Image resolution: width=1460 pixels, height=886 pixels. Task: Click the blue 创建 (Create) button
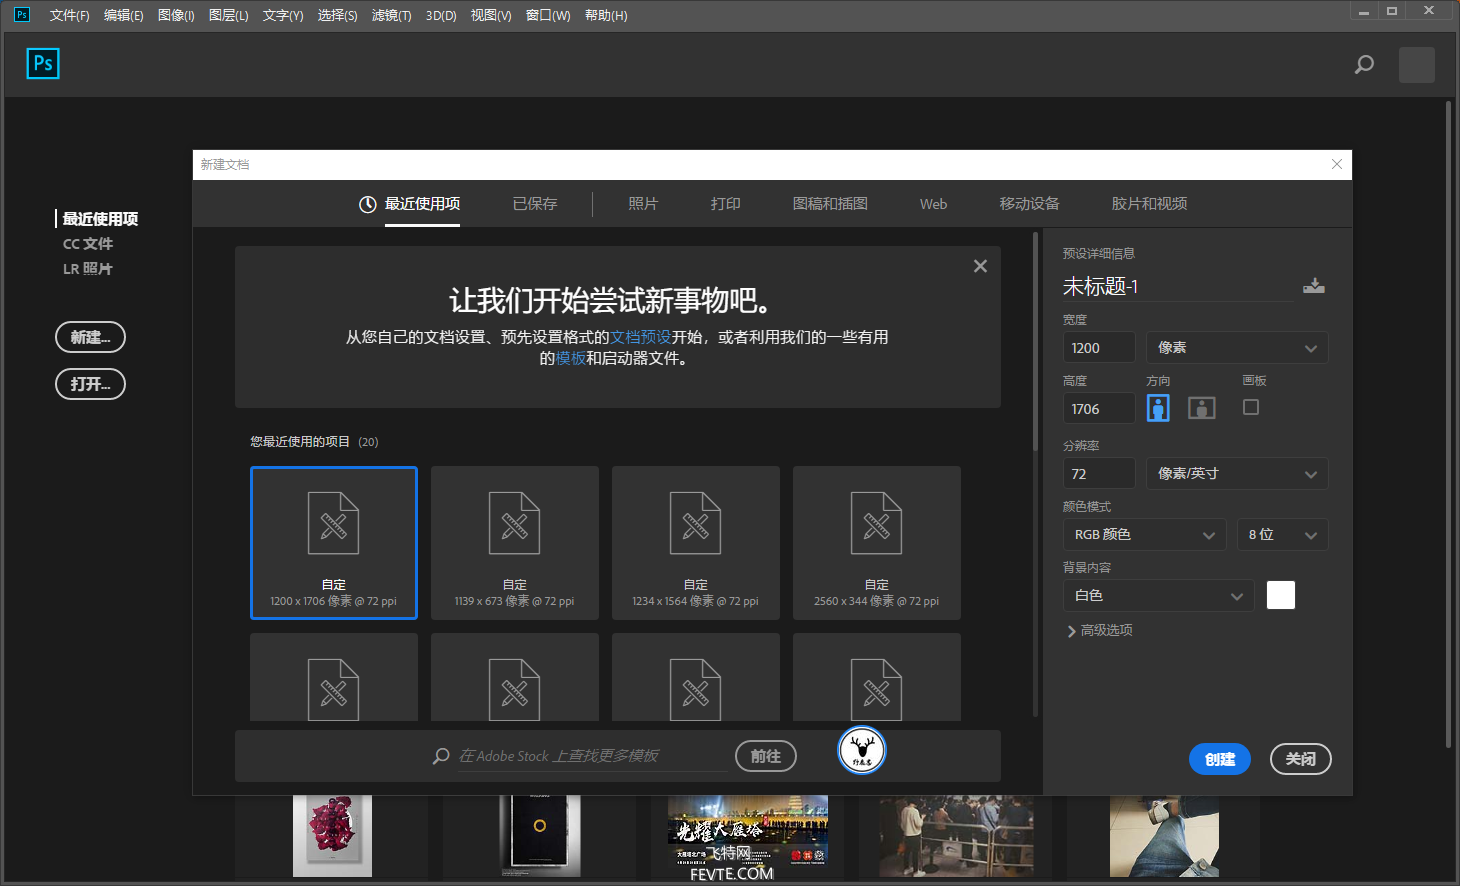click(x=1219, y=759)
